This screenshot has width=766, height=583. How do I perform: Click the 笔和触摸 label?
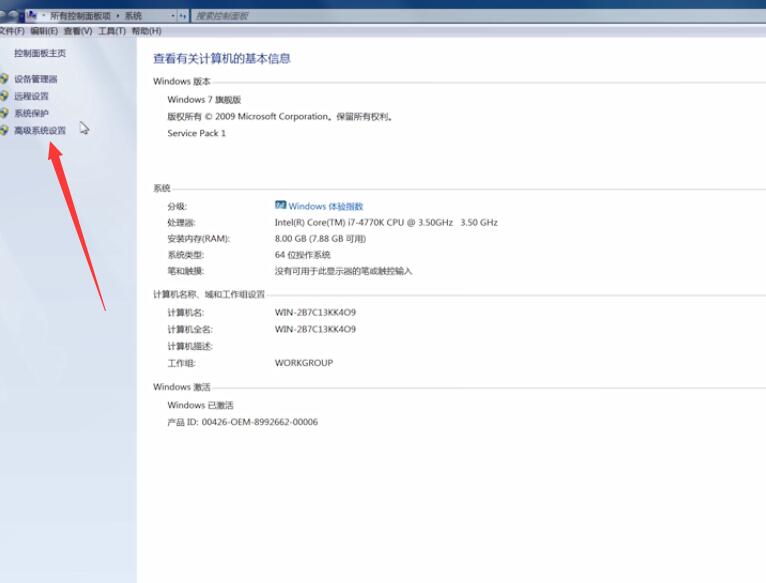tap(186, 271)
